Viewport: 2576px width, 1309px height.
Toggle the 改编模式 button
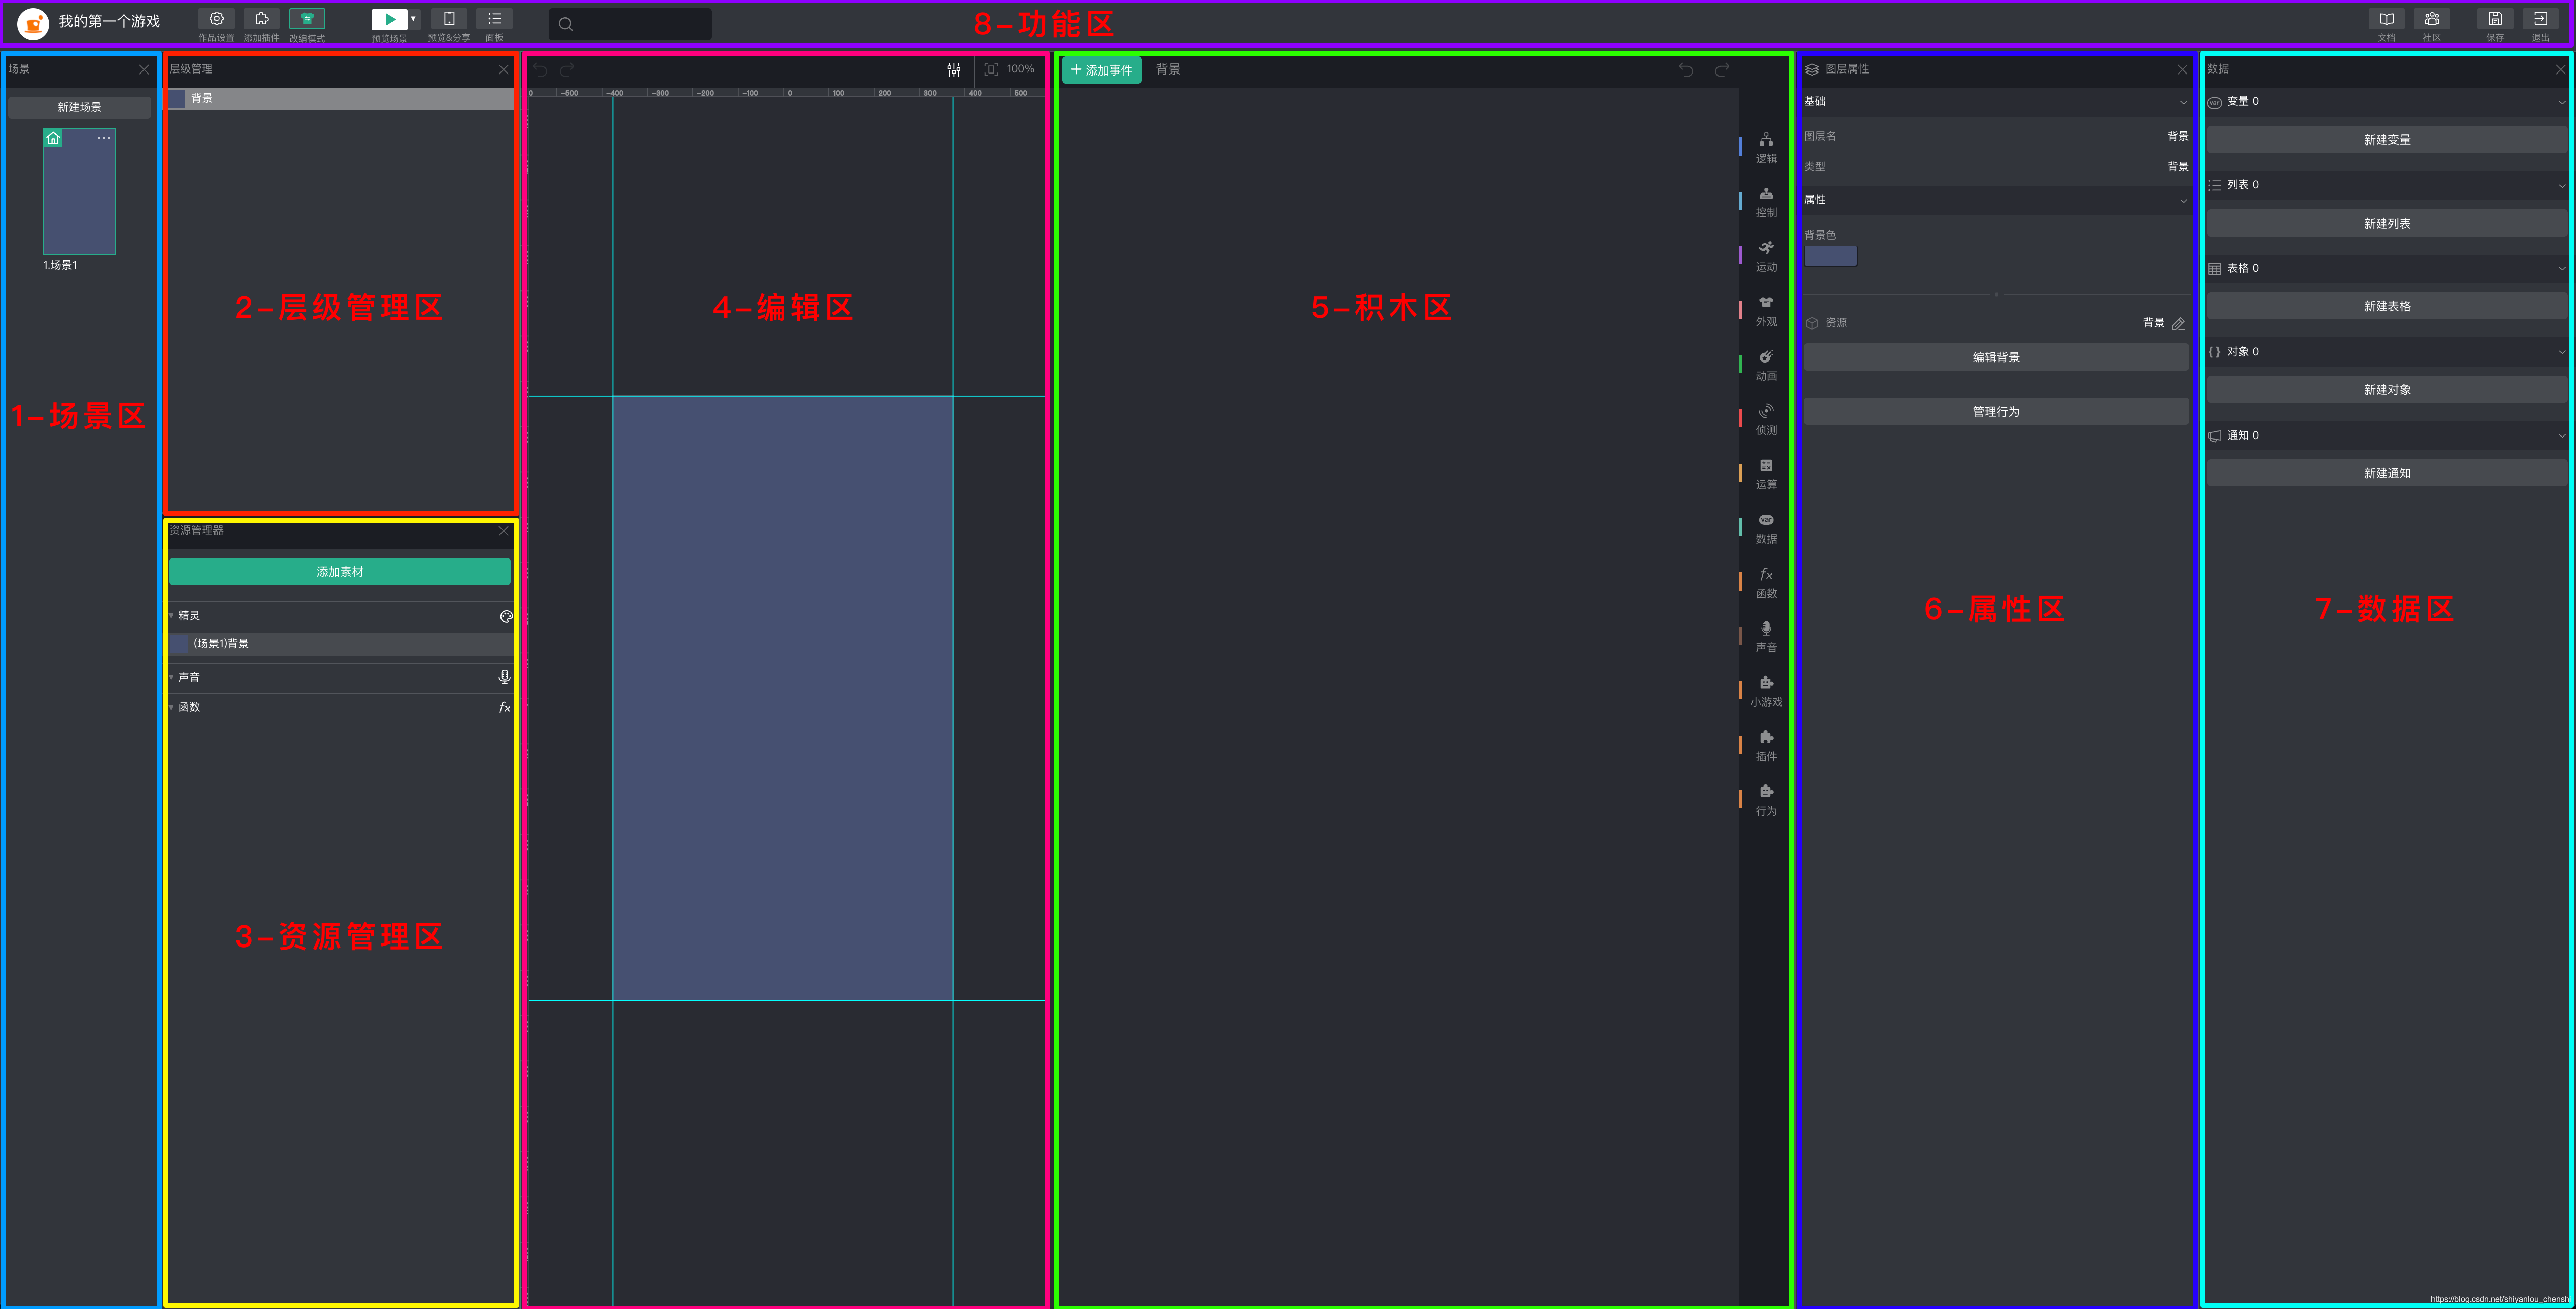pyautogui.click(x=307, y=19)
